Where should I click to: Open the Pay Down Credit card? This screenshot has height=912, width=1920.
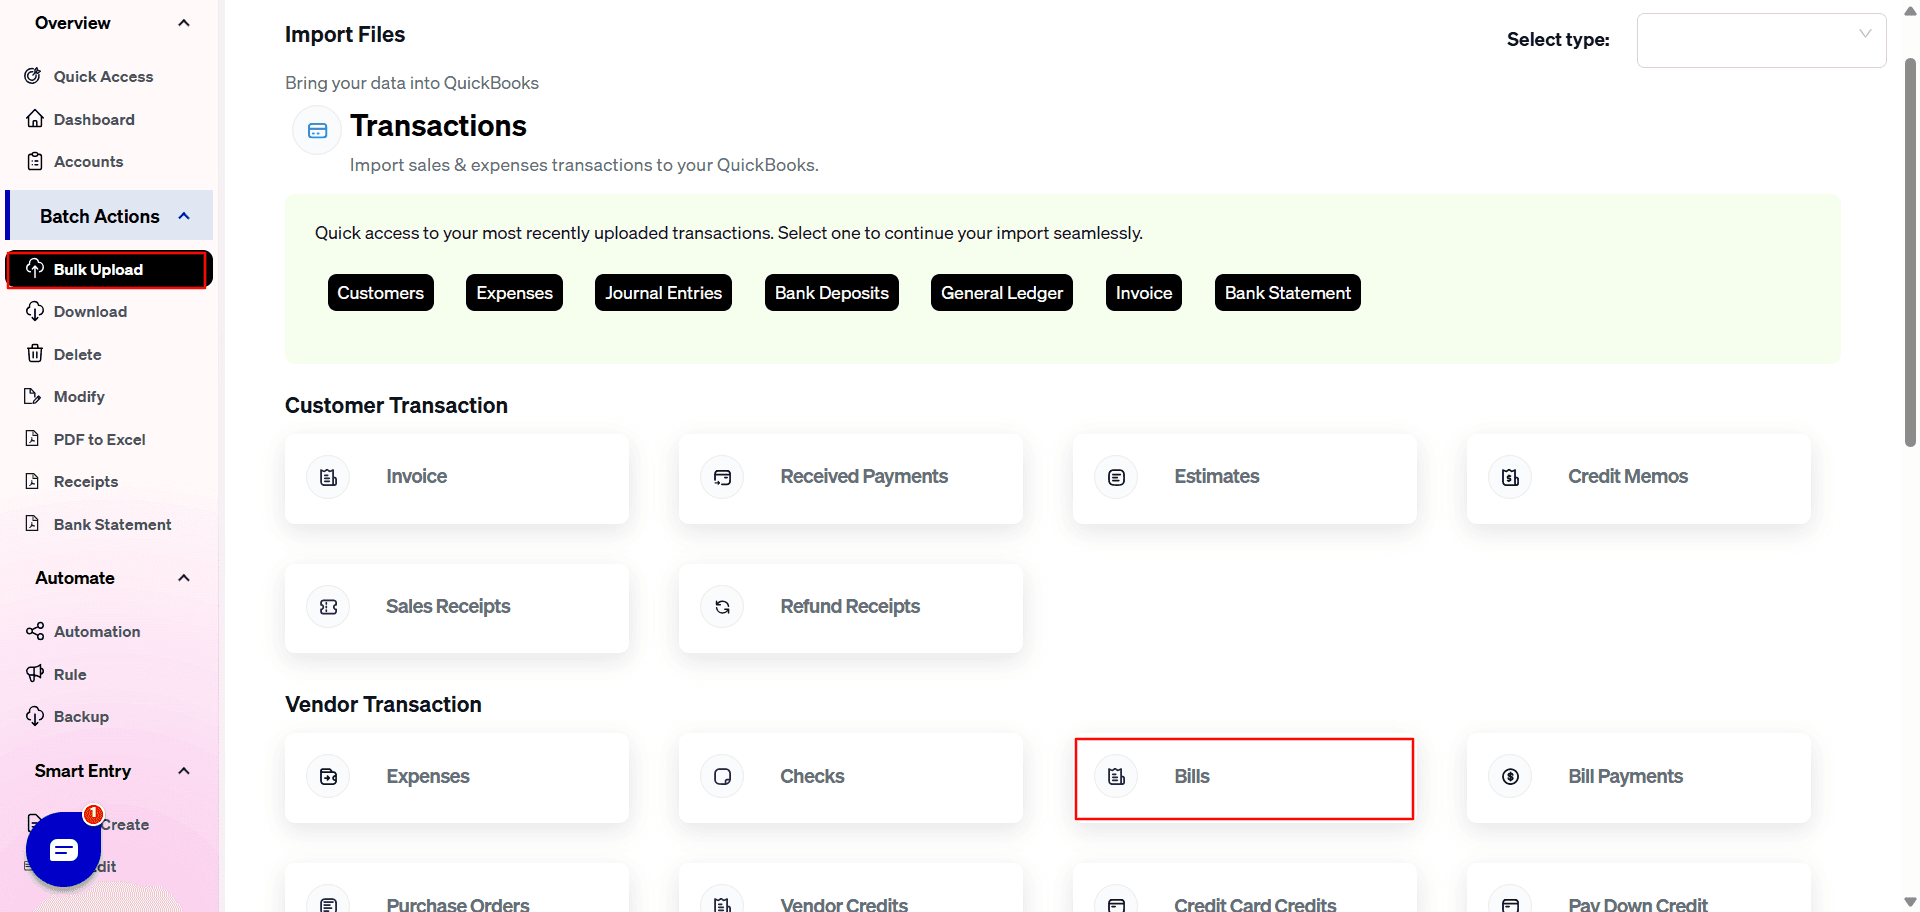1639,888
